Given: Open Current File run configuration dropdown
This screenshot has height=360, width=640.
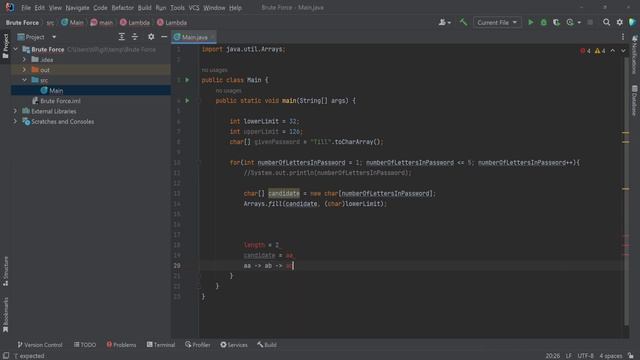Looking at the screenshot, I should click(497, 22).
